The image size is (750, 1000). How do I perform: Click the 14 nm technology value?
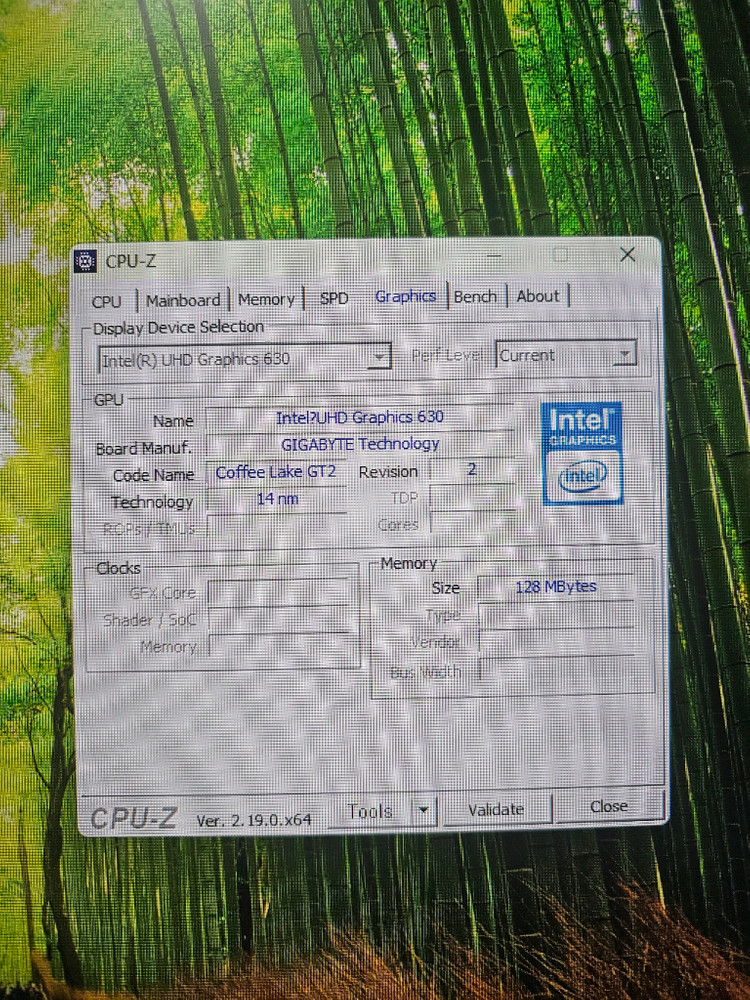(x=277, y=499)
